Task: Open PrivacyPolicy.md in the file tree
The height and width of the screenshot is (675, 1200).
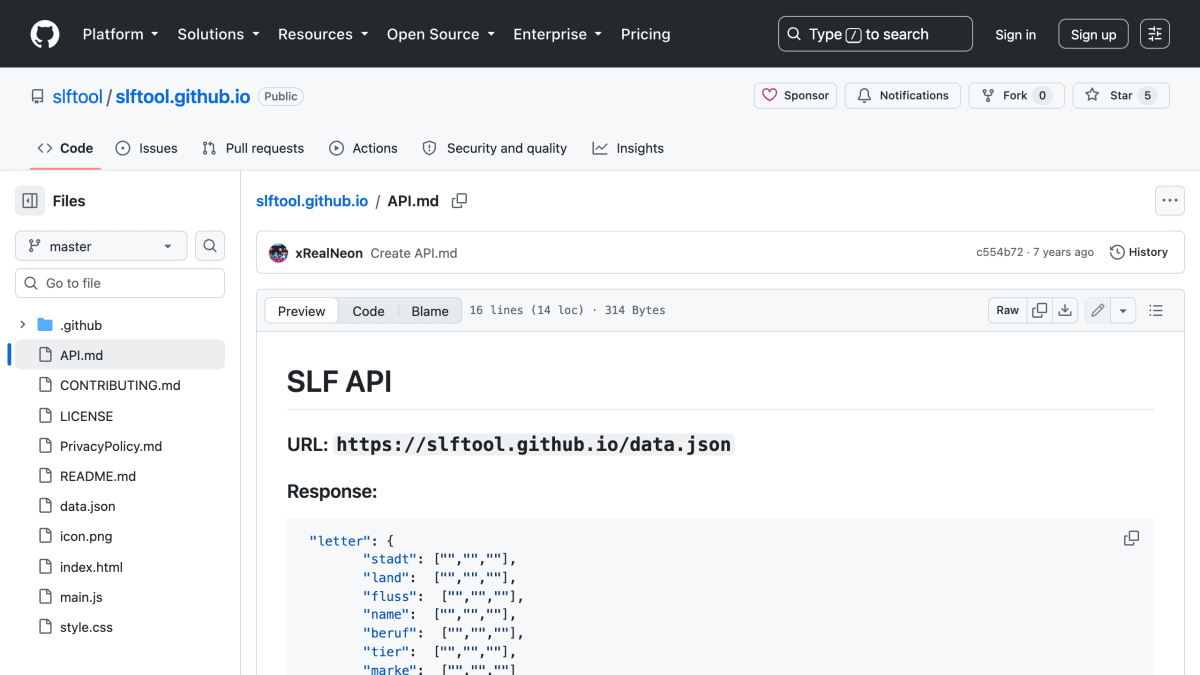Action: coord(120,446)
